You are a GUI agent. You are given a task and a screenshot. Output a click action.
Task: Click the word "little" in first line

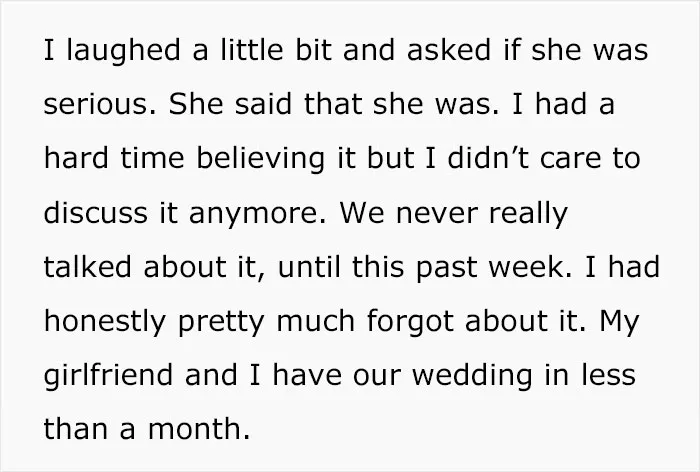[252, 49]
